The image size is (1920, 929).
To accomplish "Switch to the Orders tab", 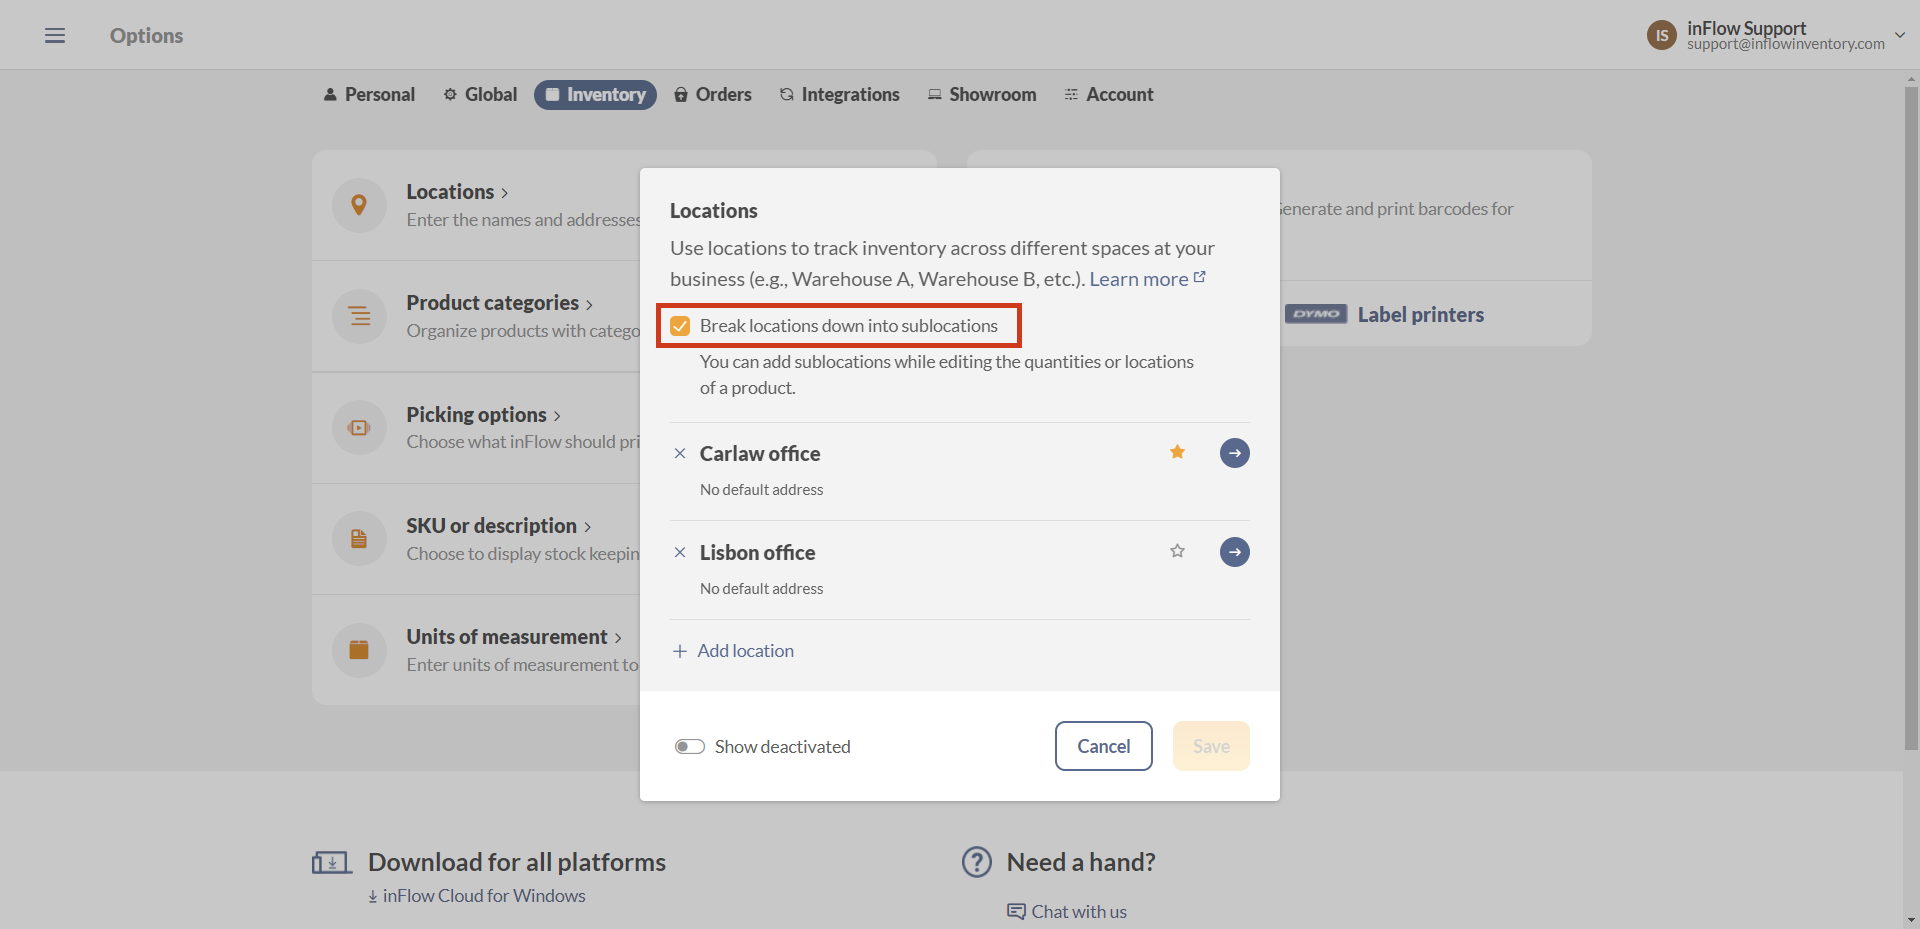I will (713, 95).
